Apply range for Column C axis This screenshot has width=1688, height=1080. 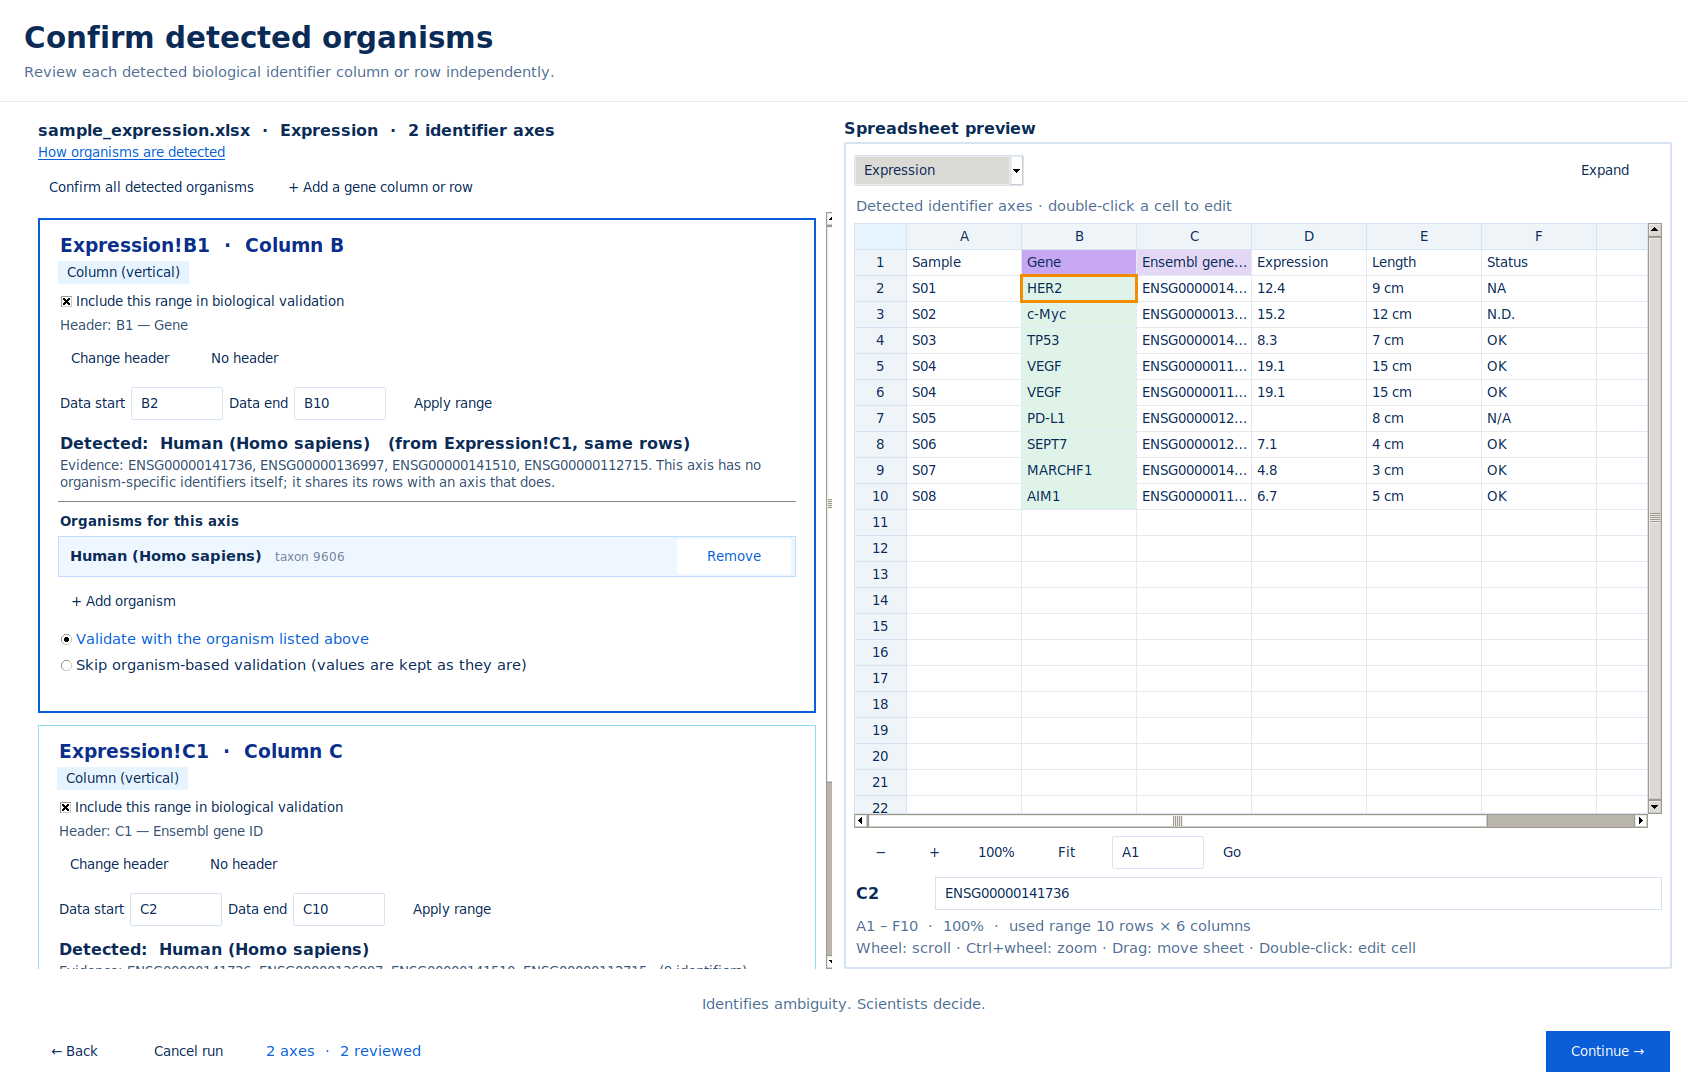452,909
